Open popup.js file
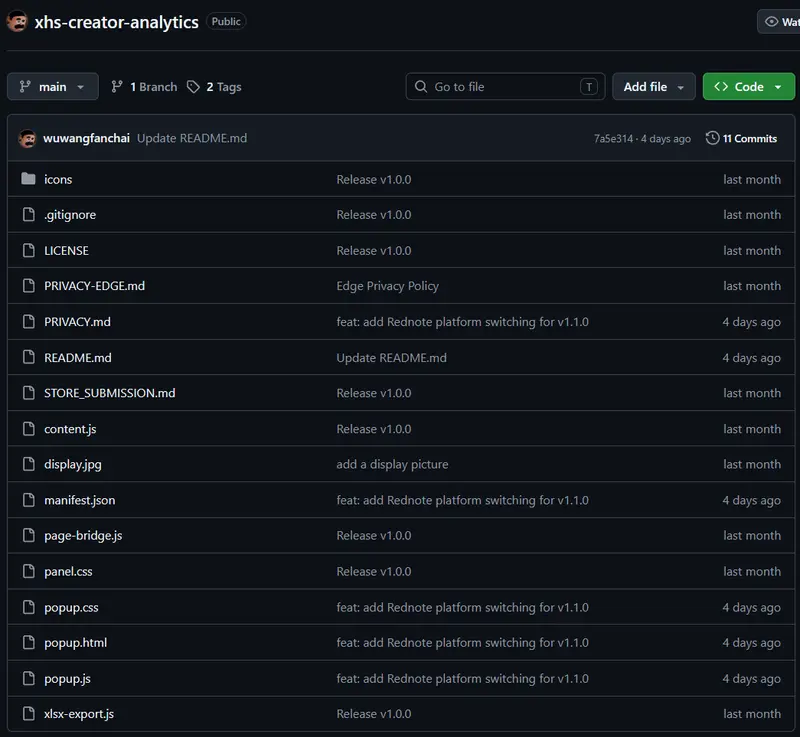800x737 pixels. pyautogui.click(x=67, y=679)
